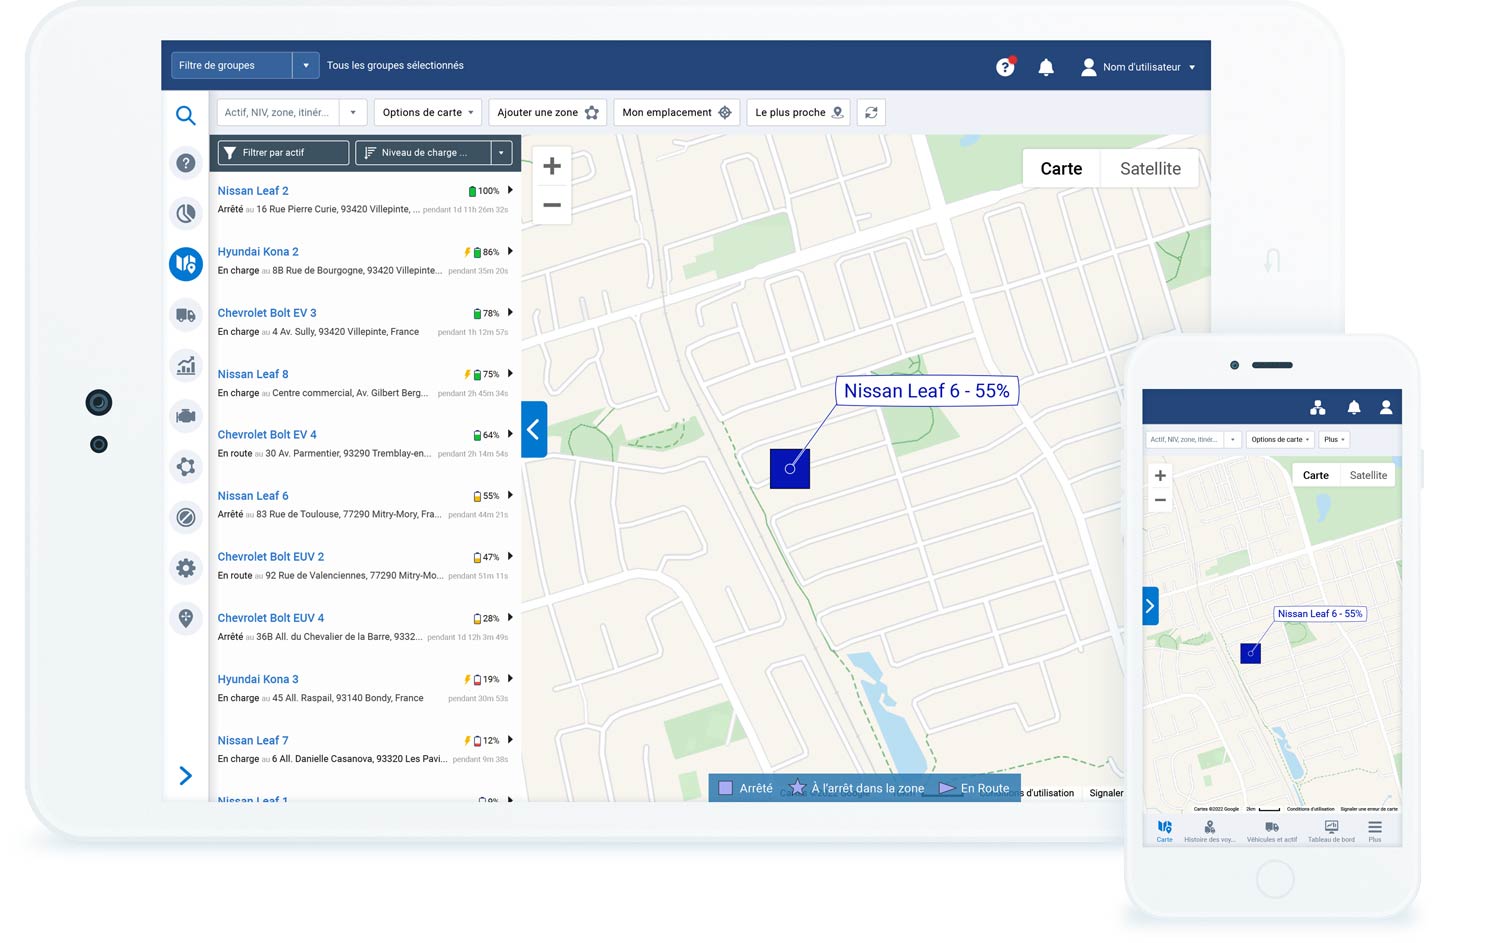Expand the Nissan Leaf 6 entry arrow
This screenshot has height=943, width=1496.
pos(510,495)
